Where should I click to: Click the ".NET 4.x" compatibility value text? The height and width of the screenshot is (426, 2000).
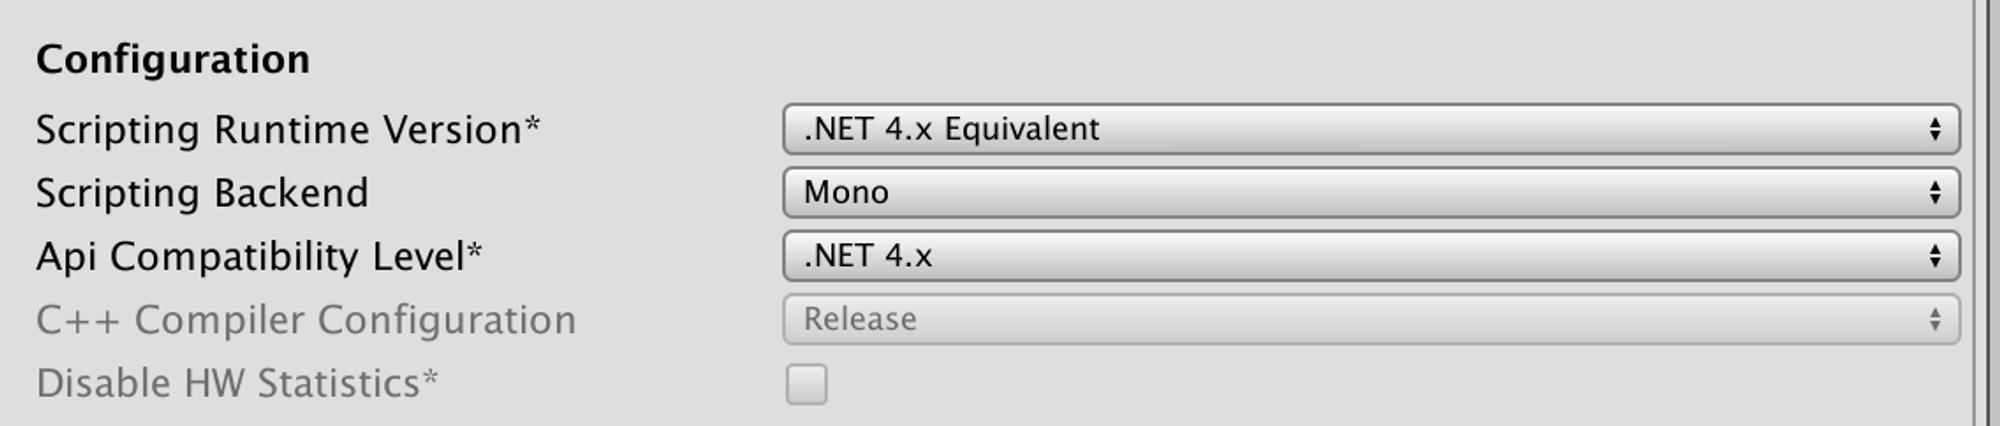point(868,256)
